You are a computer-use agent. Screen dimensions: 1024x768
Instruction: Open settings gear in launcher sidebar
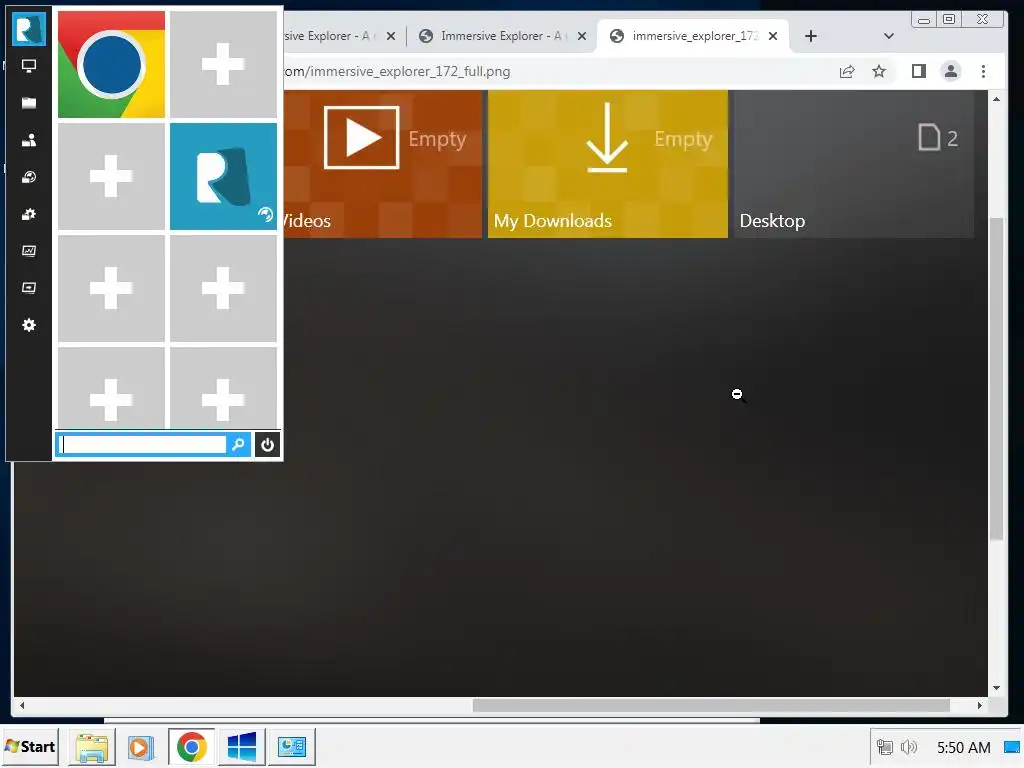(x=29, y=325)
